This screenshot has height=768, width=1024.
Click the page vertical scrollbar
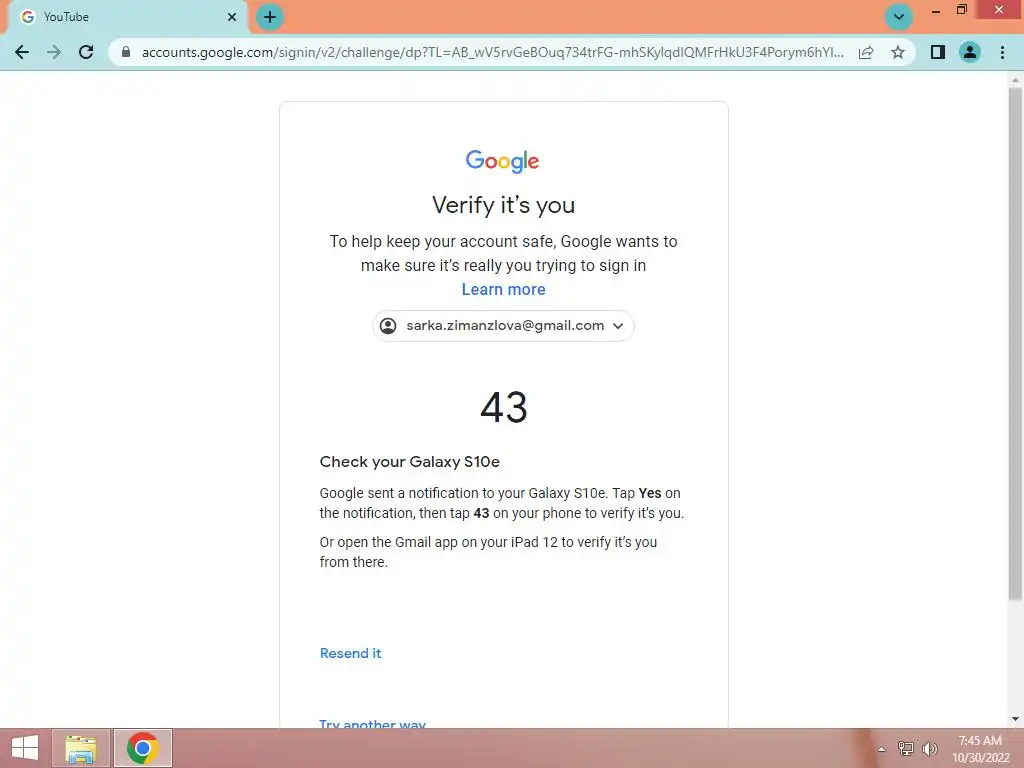[x=1015, y=344]
